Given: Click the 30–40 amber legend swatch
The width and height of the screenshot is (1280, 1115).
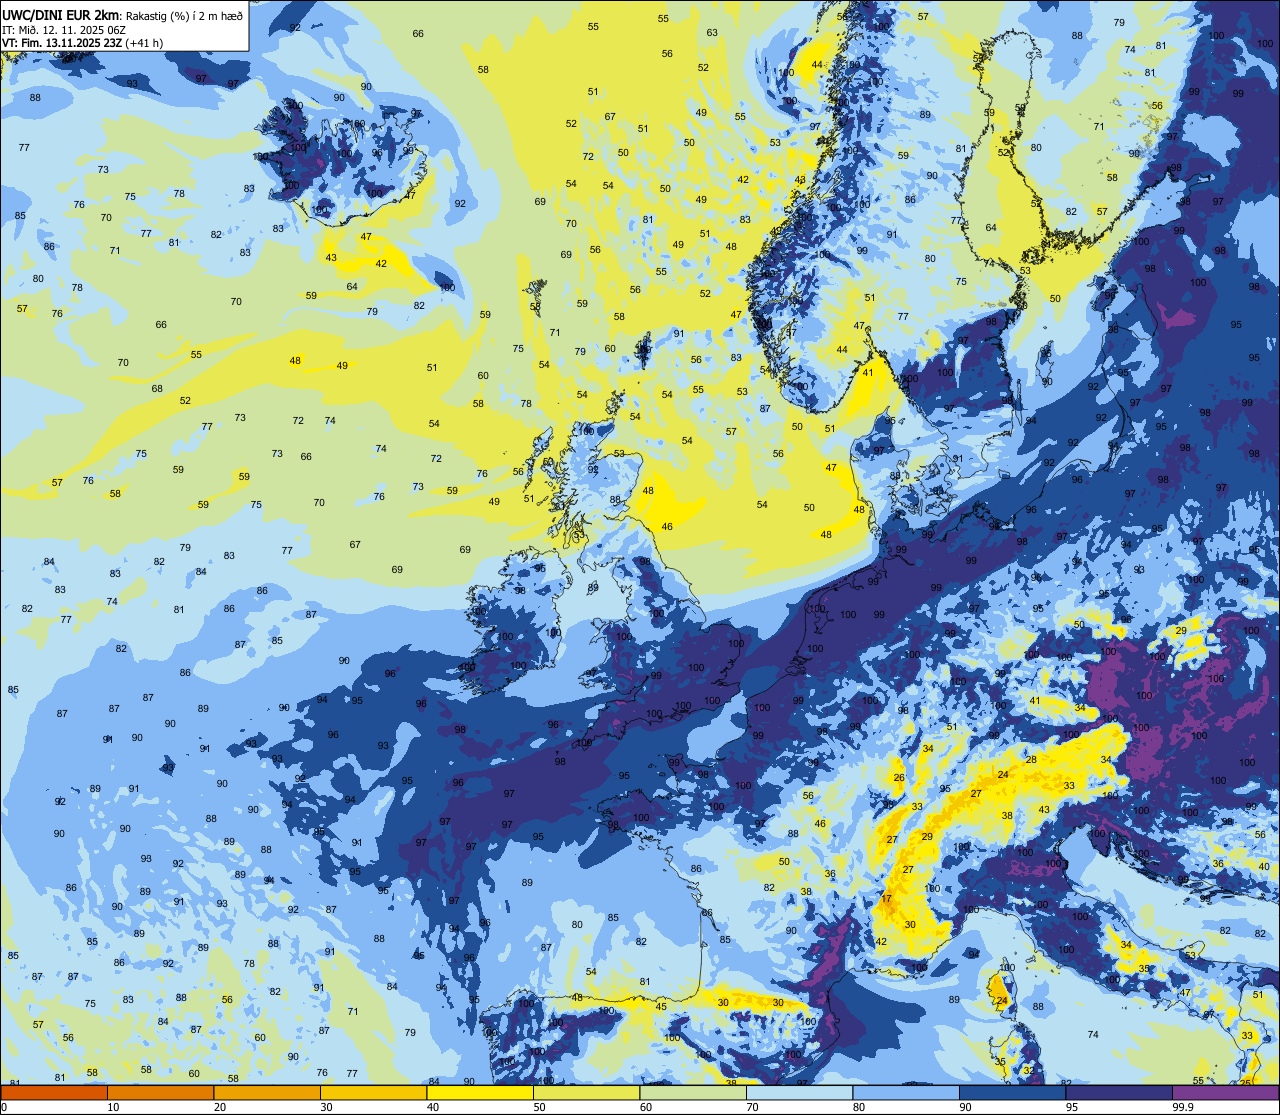Looking at the screenshot, I should point(373,1092).
